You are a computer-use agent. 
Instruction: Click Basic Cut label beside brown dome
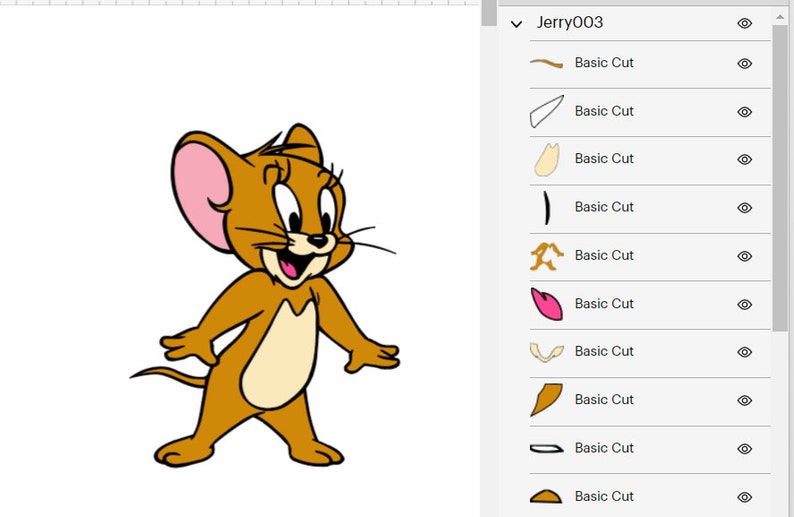(x=604, y=496)
